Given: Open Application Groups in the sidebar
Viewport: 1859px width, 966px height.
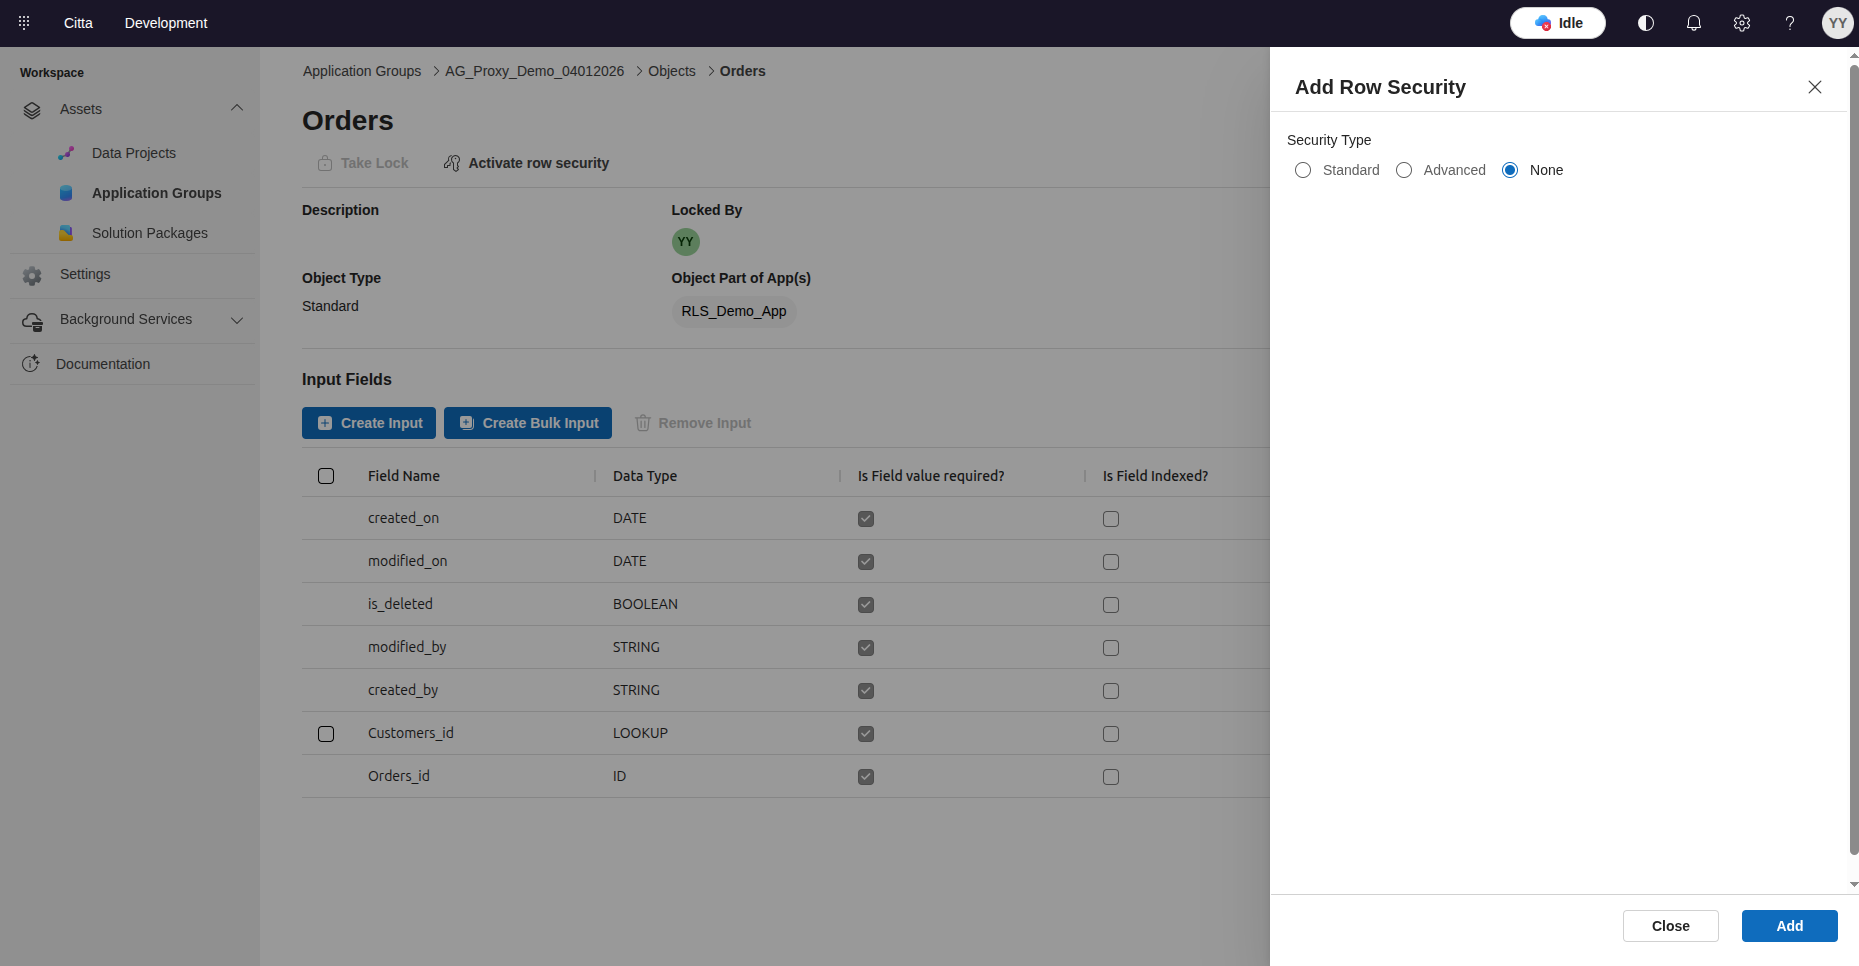Looking at the screenshot, I should coord(156,193).
